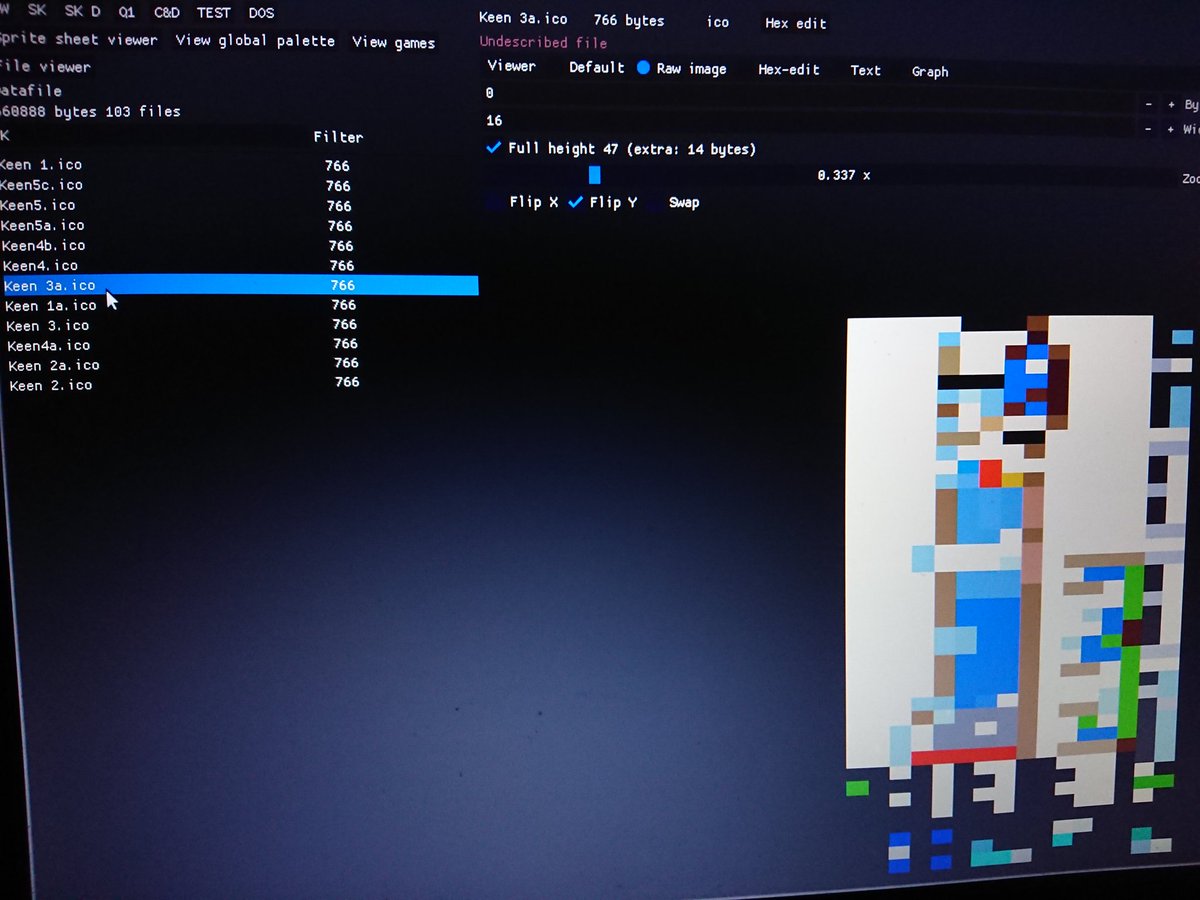Click the zoom slider handle

[595, 175]
